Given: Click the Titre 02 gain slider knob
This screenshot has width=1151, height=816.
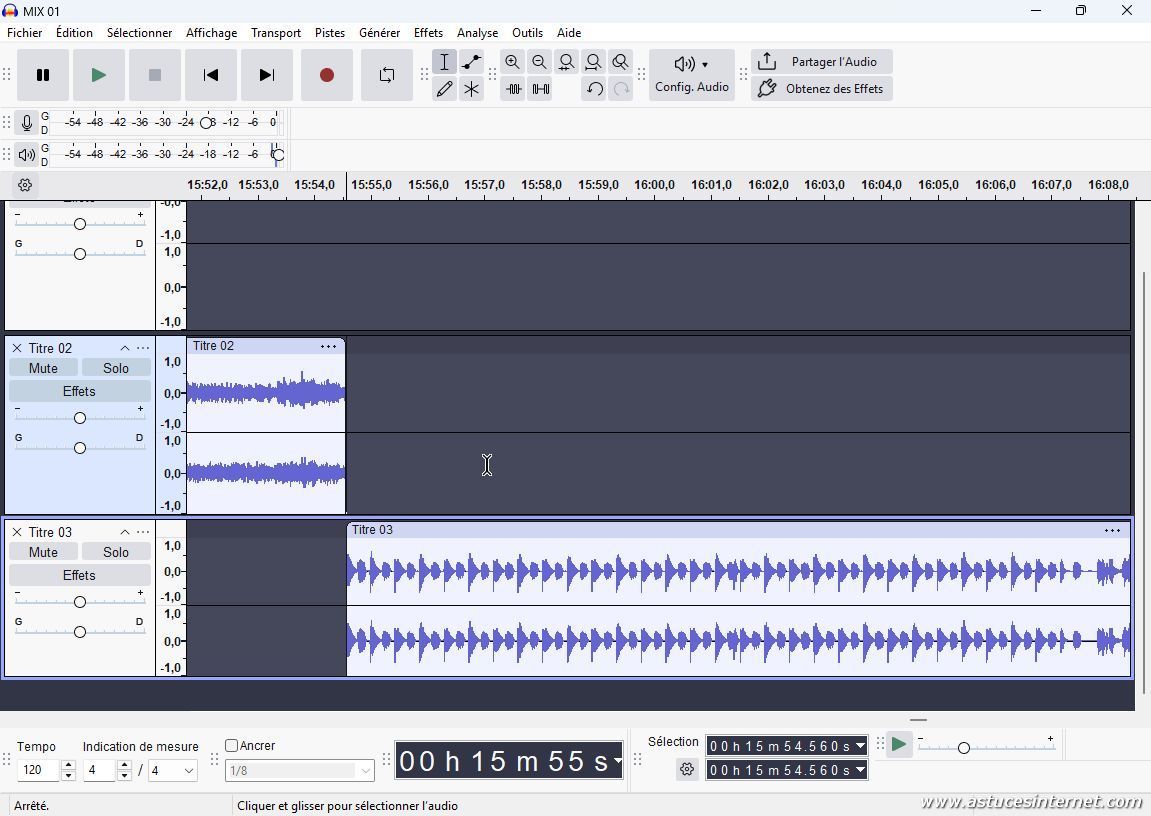Looking at the screenshot, I should [80, 418].
